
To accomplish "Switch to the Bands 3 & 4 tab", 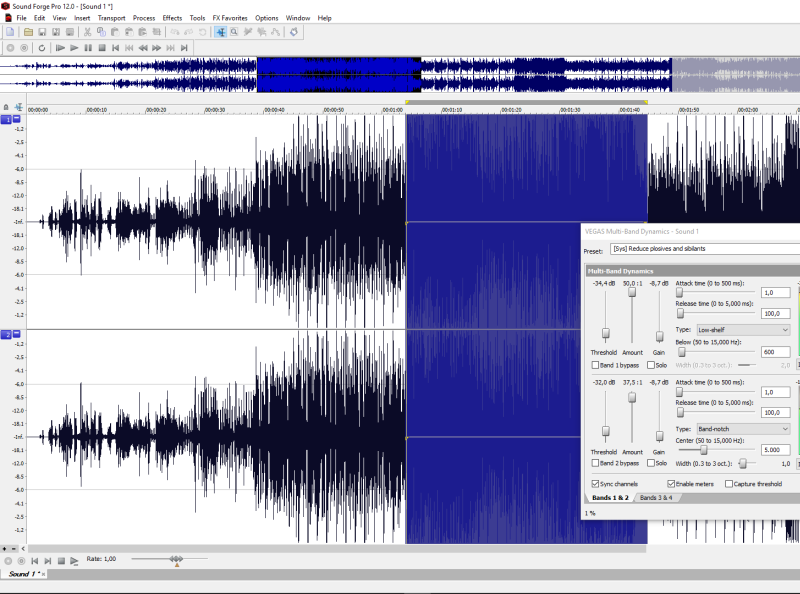I will click(x=656, y=497).
